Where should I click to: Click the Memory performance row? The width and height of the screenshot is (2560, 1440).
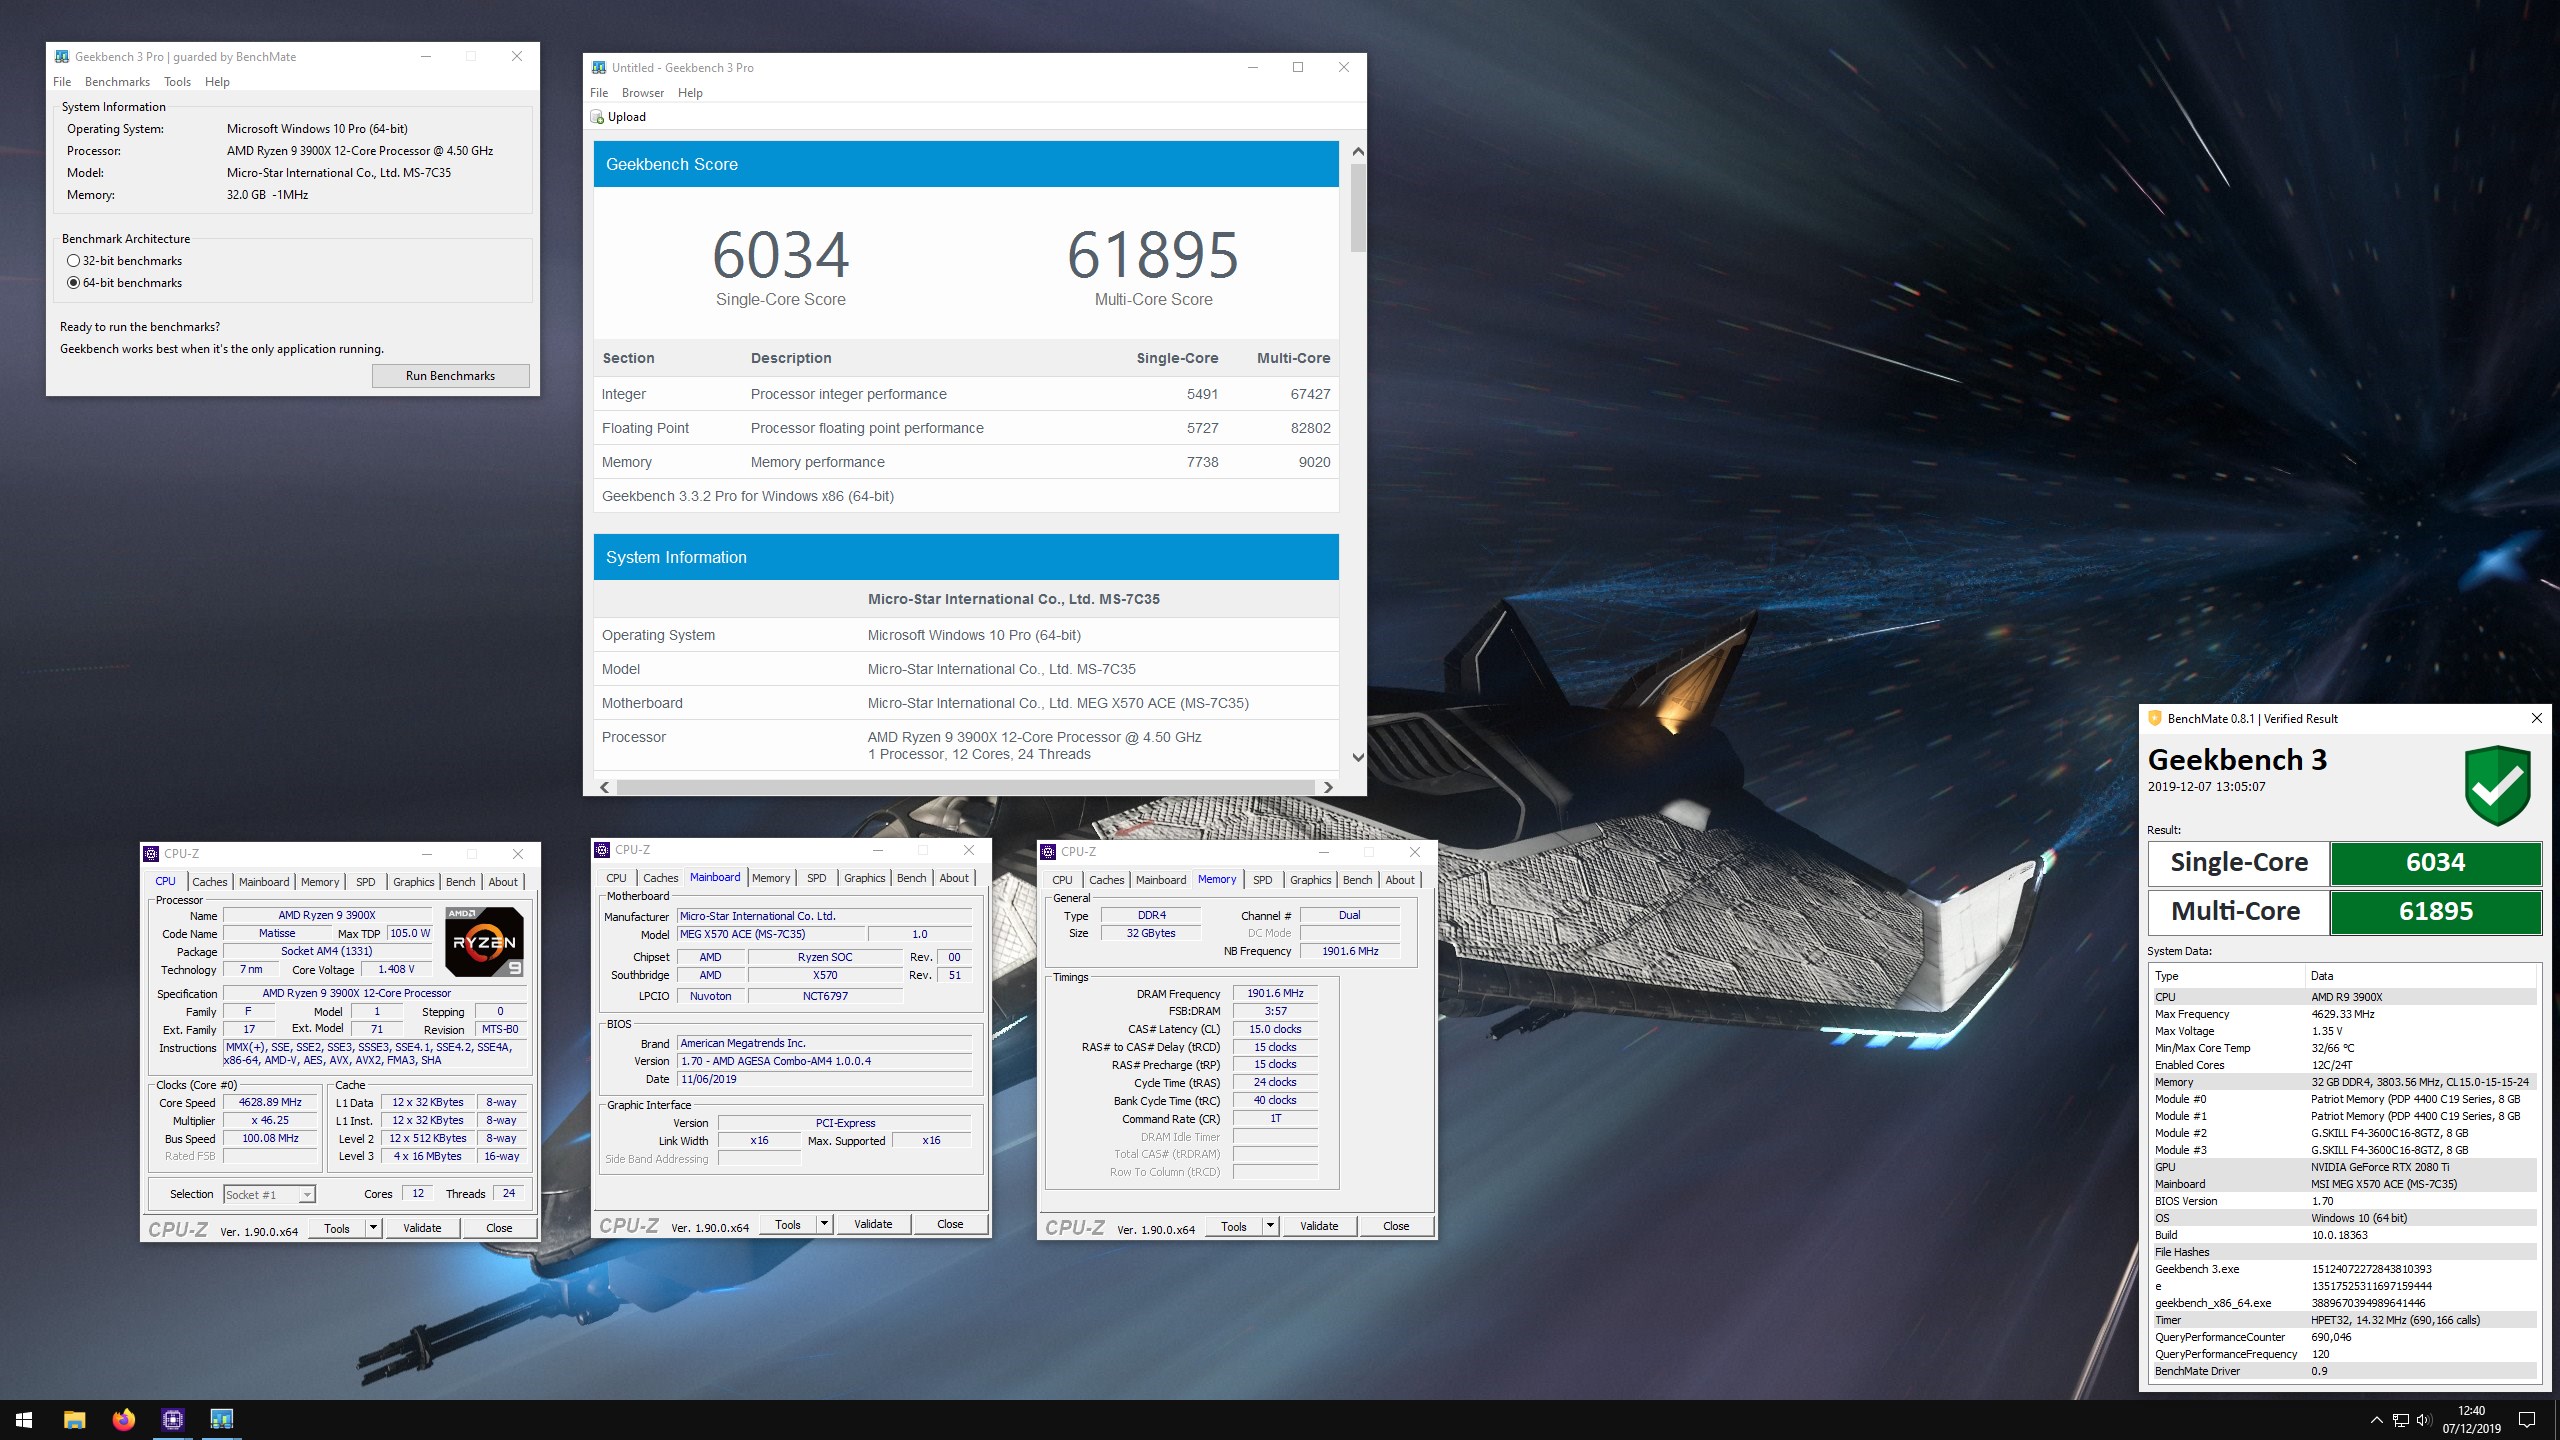click(x=966, y=462)
